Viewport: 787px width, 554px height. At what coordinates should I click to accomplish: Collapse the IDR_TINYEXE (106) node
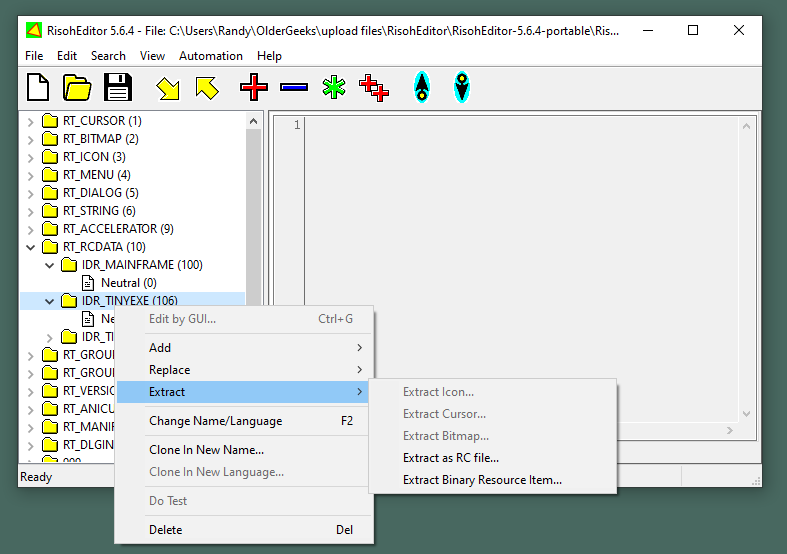[49, 302]
